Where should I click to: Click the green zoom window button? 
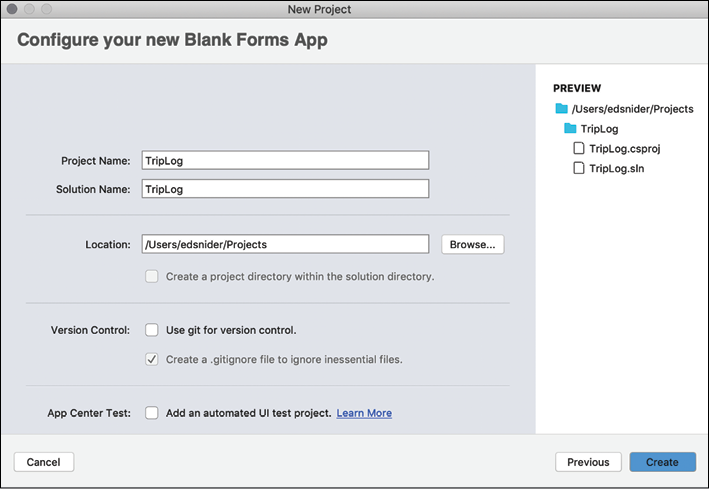pyautogui.click(x=47, y=9)
